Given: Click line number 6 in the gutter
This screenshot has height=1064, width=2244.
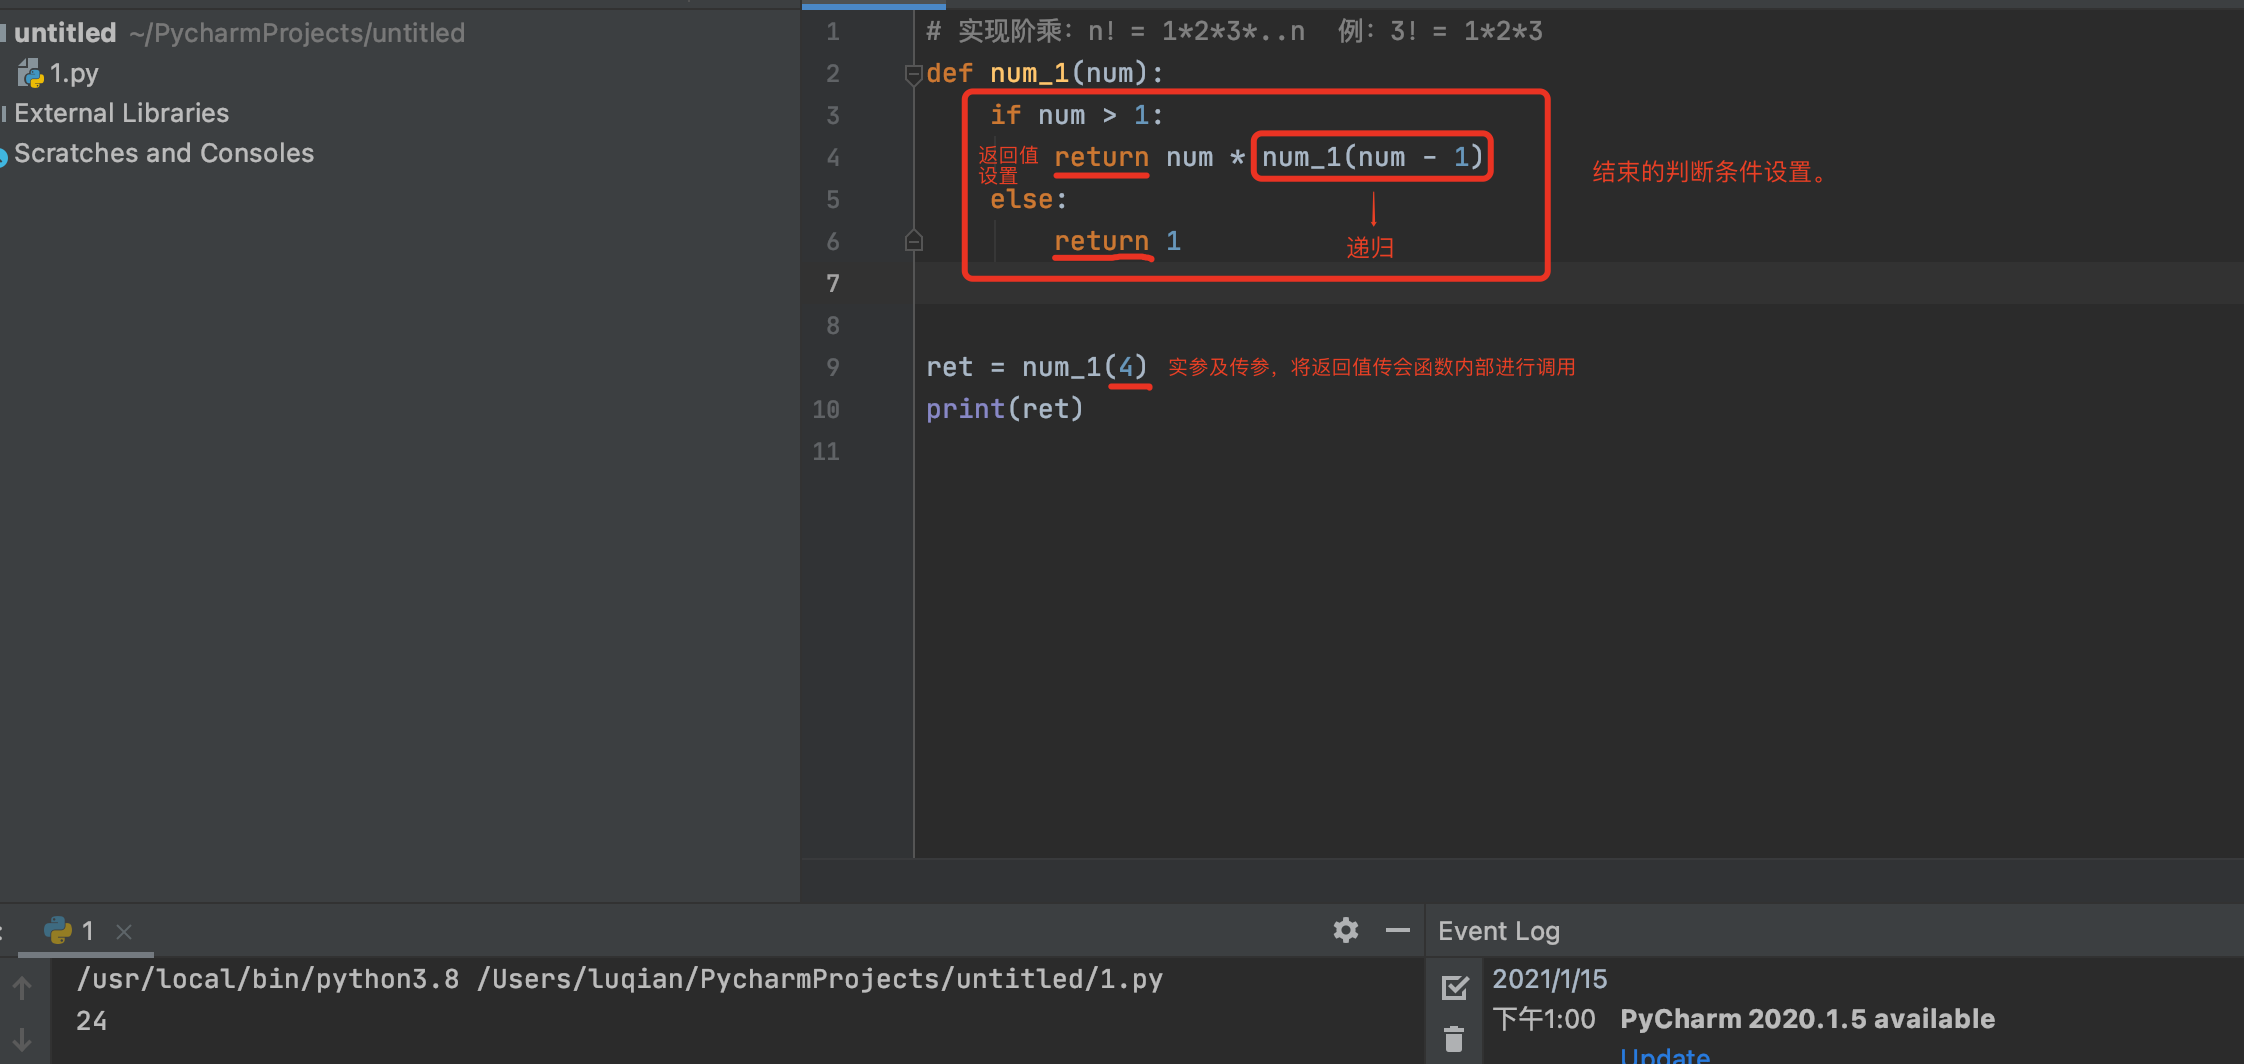Looking at the screenshot, I should [832, 241].
